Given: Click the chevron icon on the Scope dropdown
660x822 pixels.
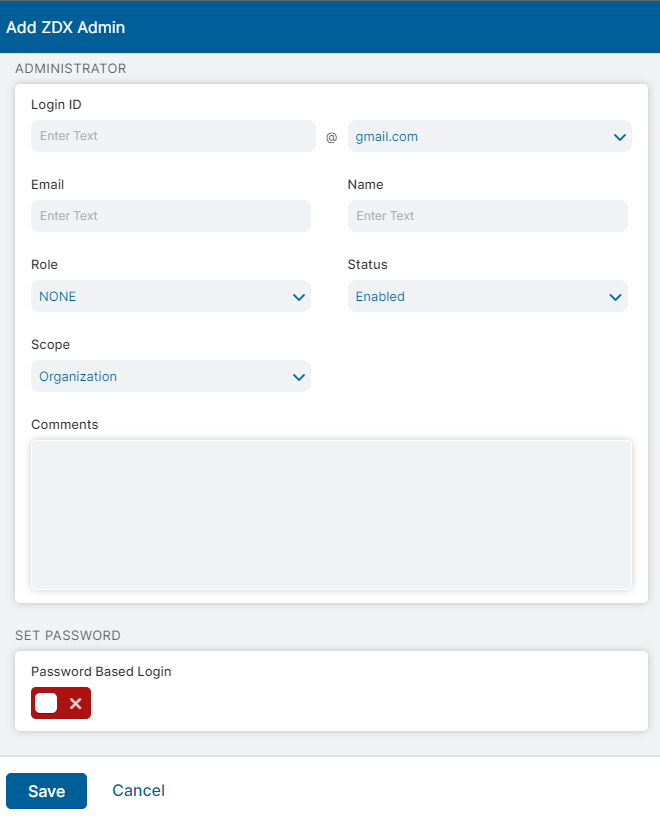Looking at the screenshot, I should coord(298,376).
